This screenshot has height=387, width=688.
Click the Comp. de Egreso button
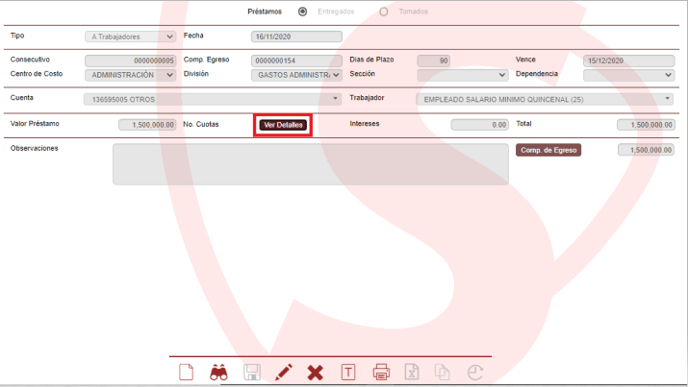548,150
